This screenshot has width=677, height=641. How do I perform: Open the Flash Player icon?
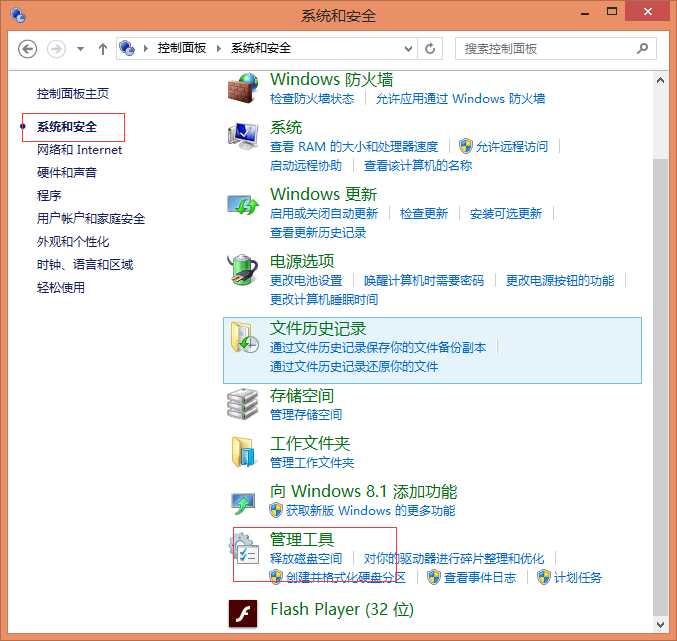(243, 613)
